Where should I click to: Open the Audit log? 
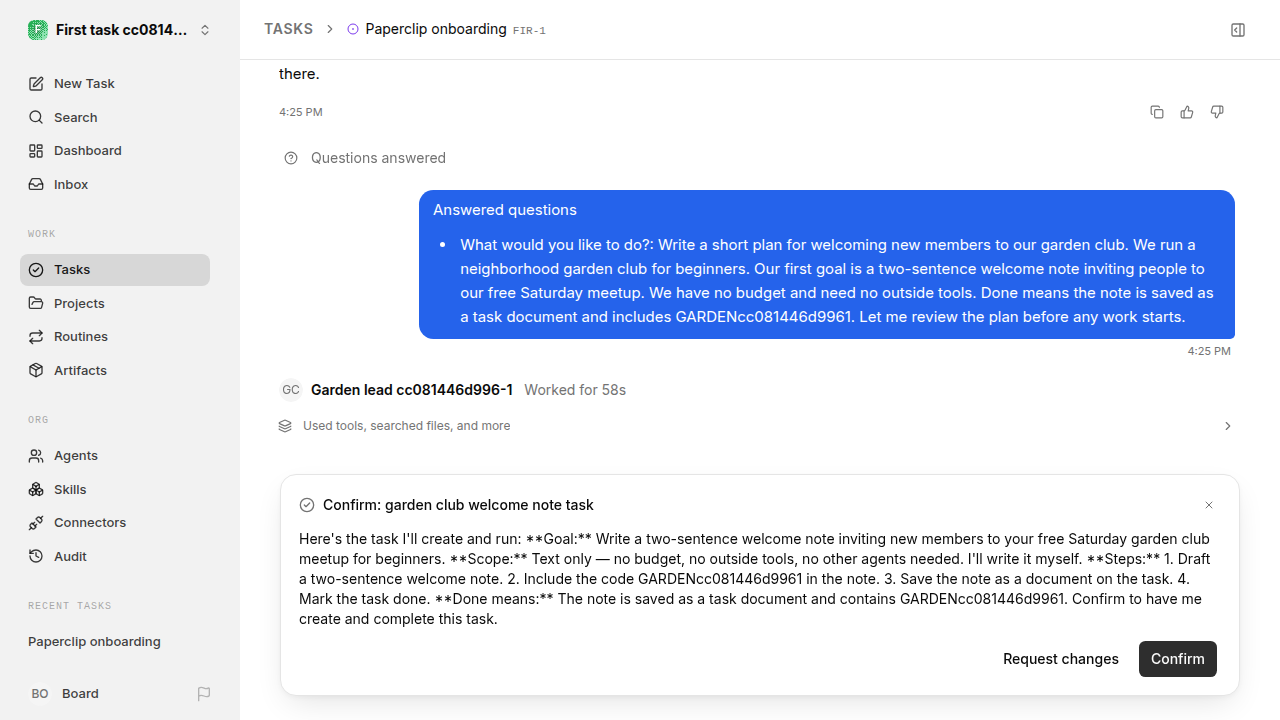coord(115,556)
